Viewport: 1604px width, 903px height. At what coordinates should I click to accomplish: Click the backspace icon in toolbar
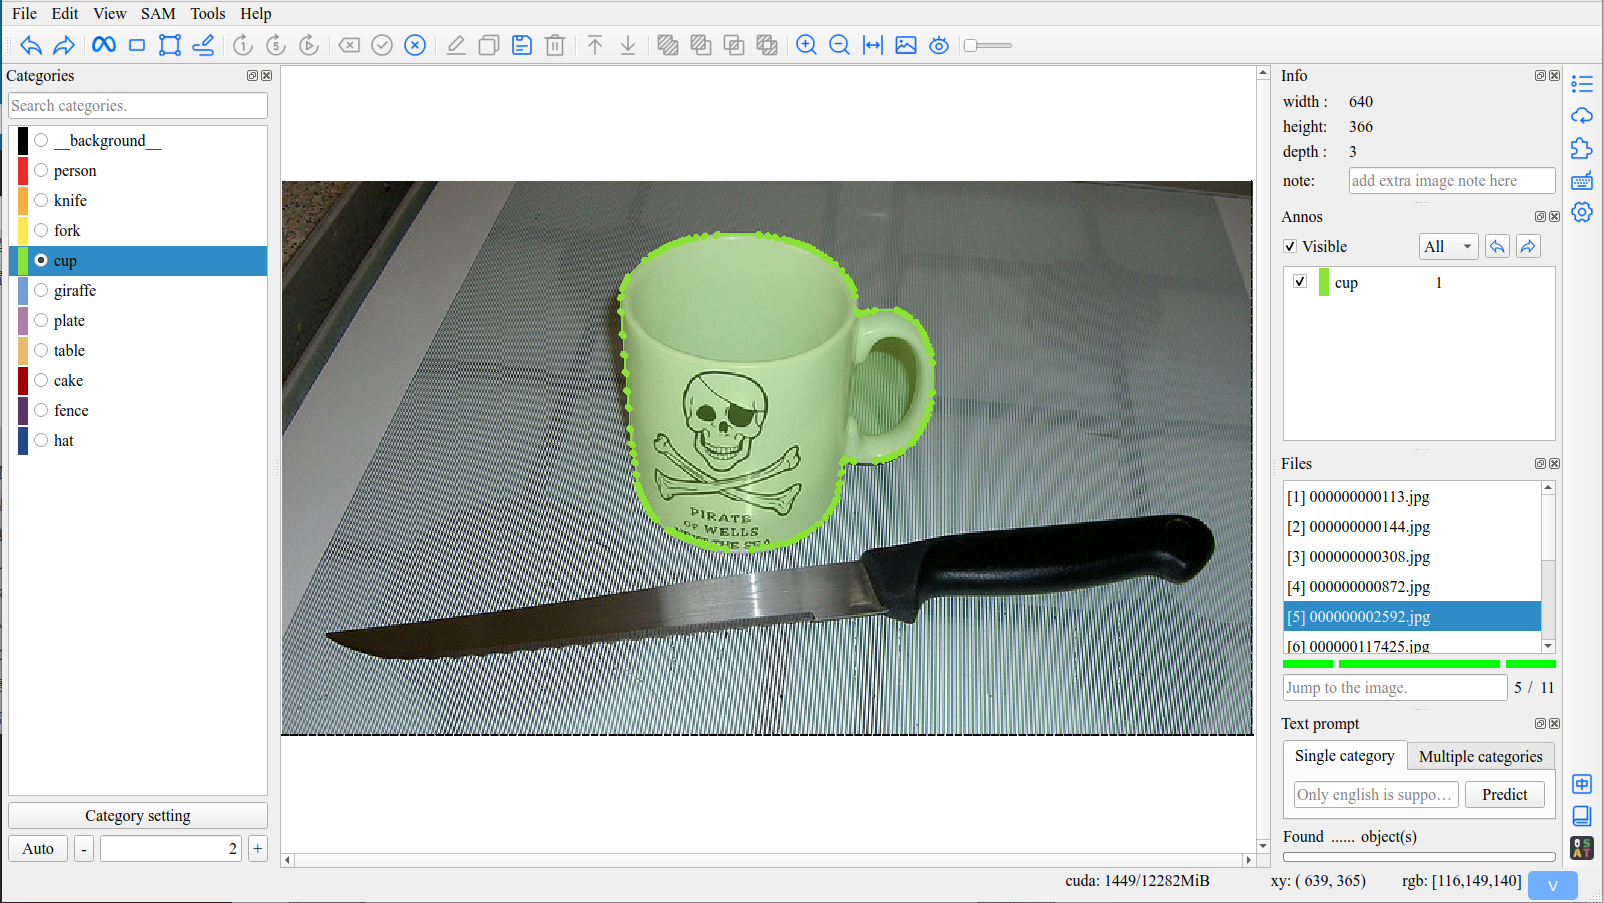point(349,45)
